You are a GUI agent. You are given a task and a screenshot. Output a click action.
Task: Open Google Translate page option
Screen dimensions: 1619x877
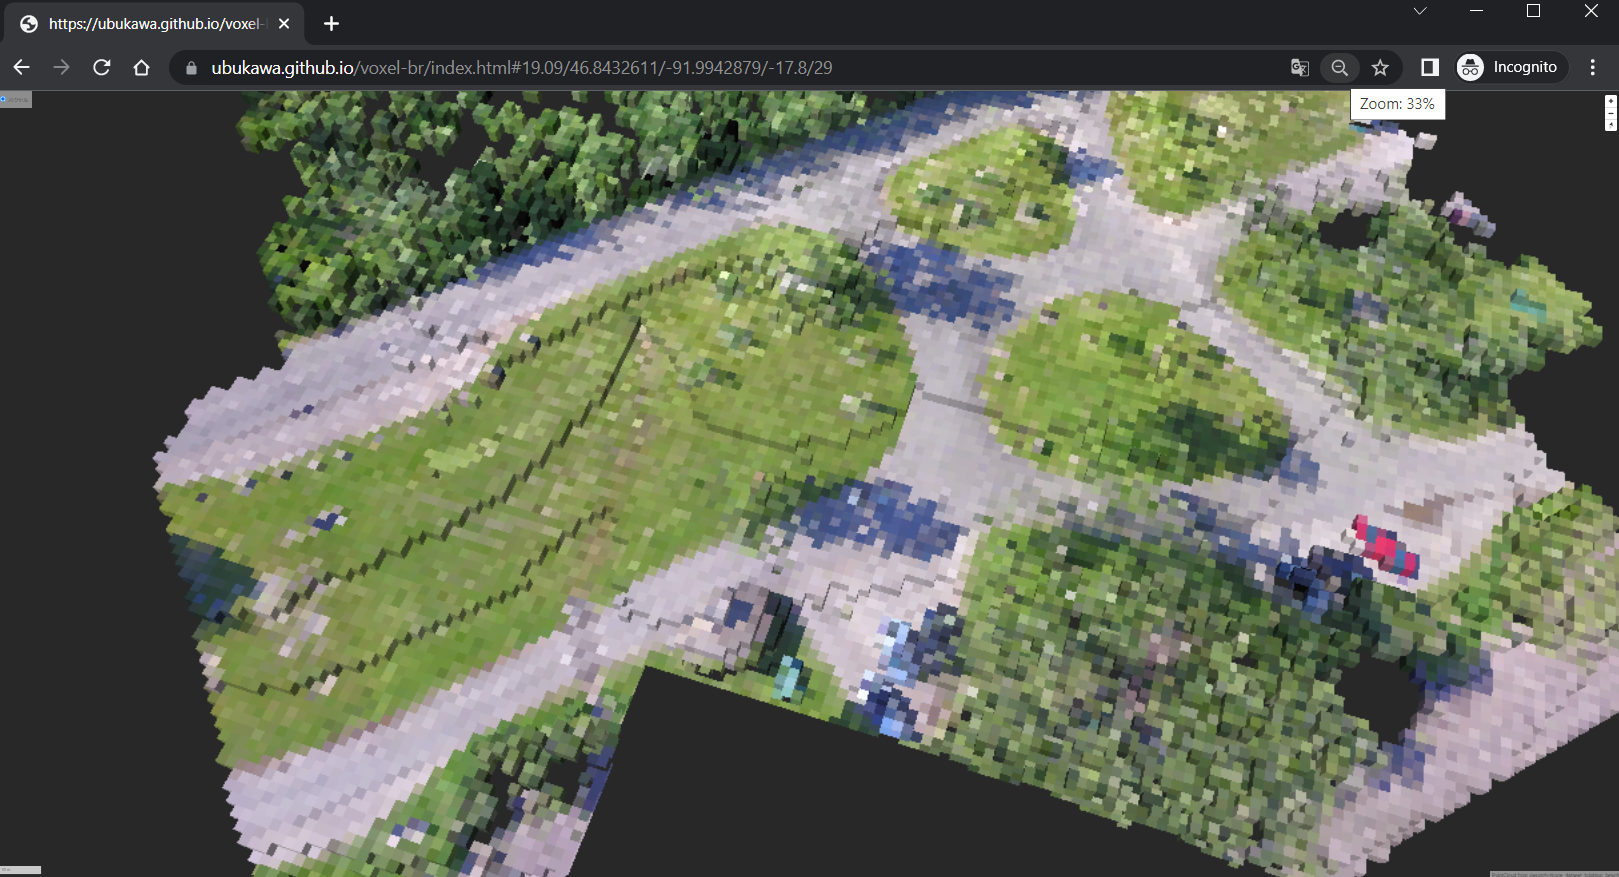coord(1300,67)
